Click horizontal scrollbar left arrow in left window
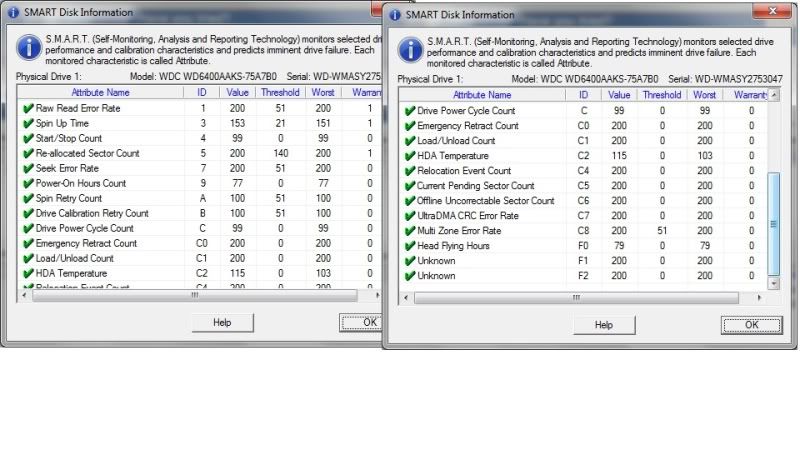800x450 pixels. tap(24, 295)
